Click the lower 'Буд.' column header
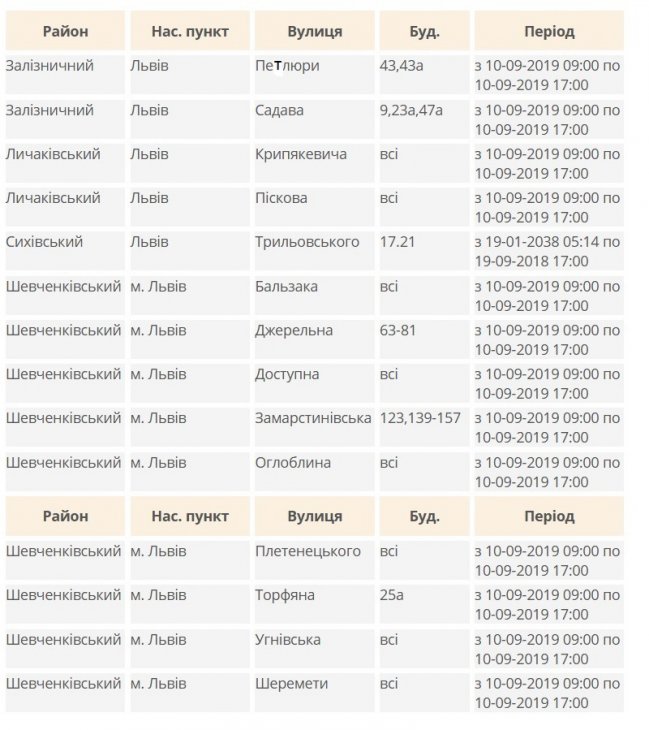The width and height of the screenshot is (649, 730). tap(424, 517)
